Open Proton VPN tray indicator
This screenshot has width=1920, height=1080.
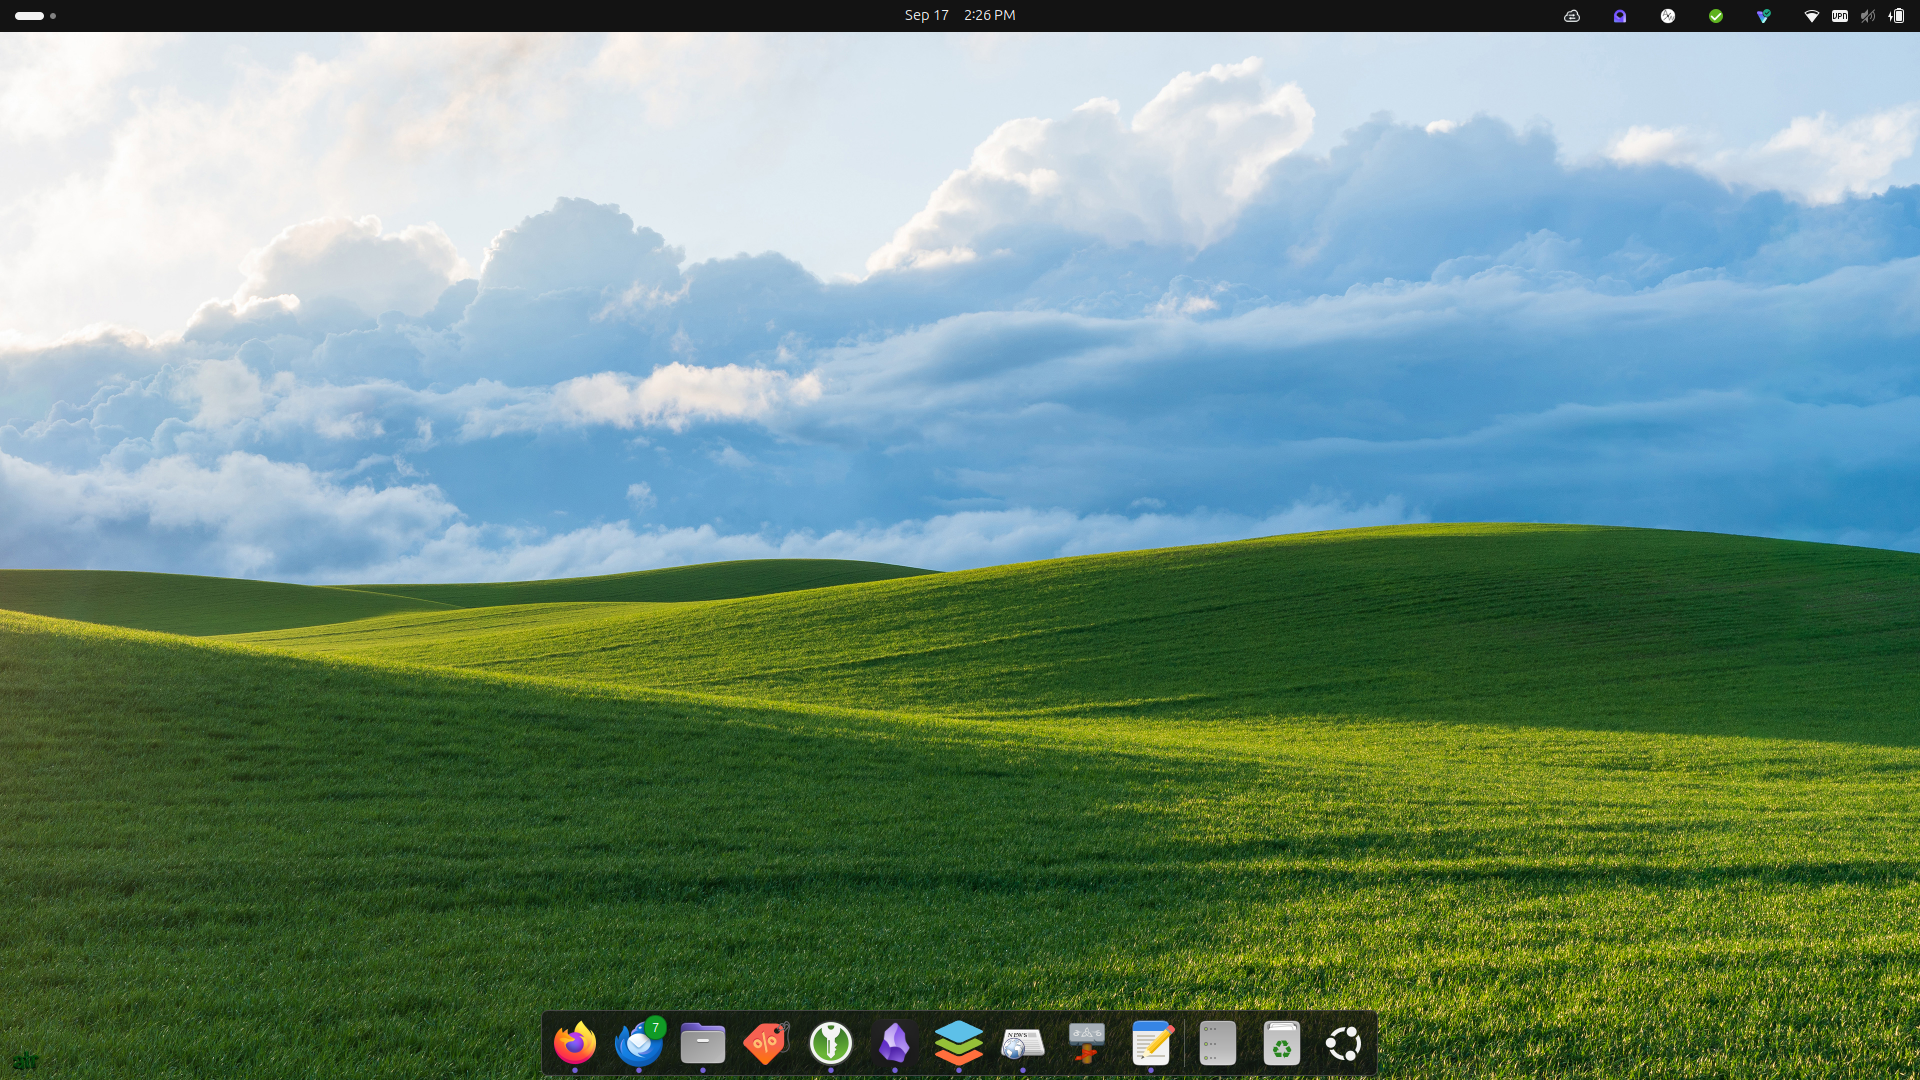(x=1764, y=15)
